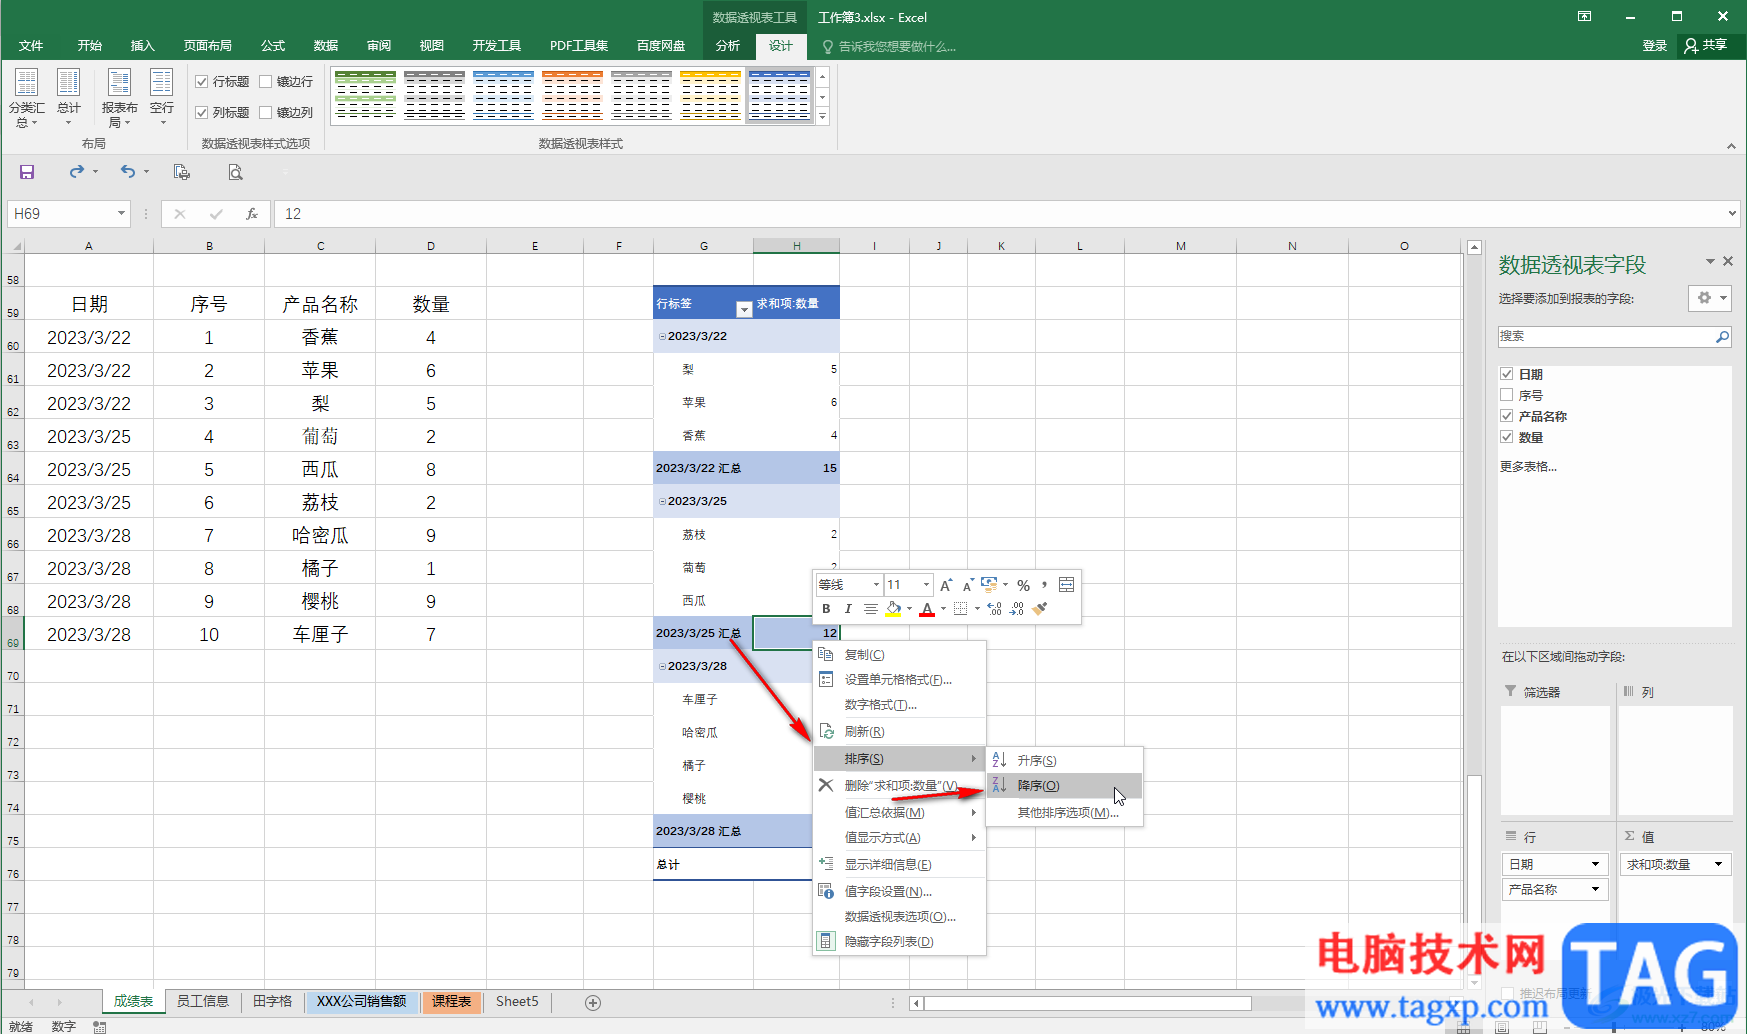Open the 行标签 filter dropdown
This screenshot has height=1034, width=1747.
743,308
